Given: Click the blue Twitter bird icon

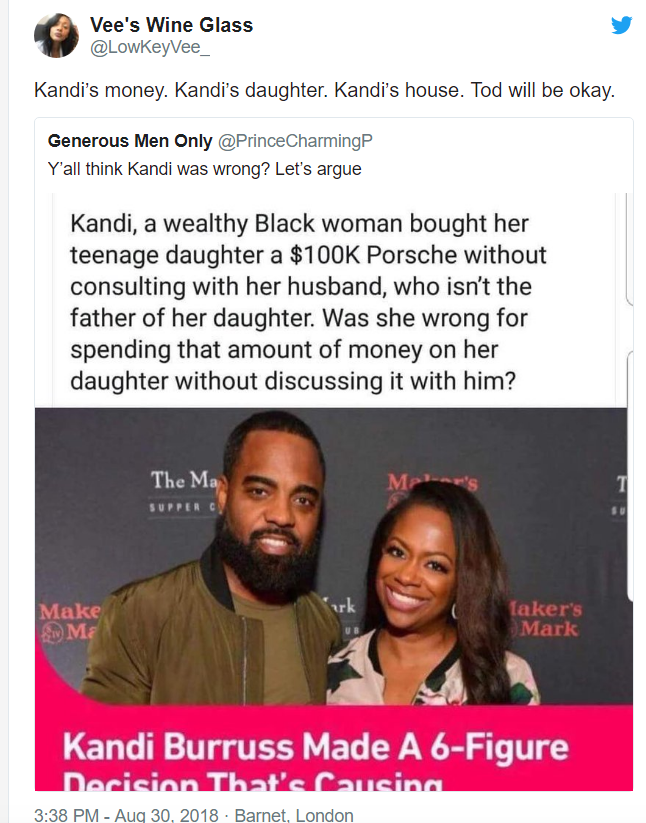Looking at the screenshot, I should click(x=622, y=25).
